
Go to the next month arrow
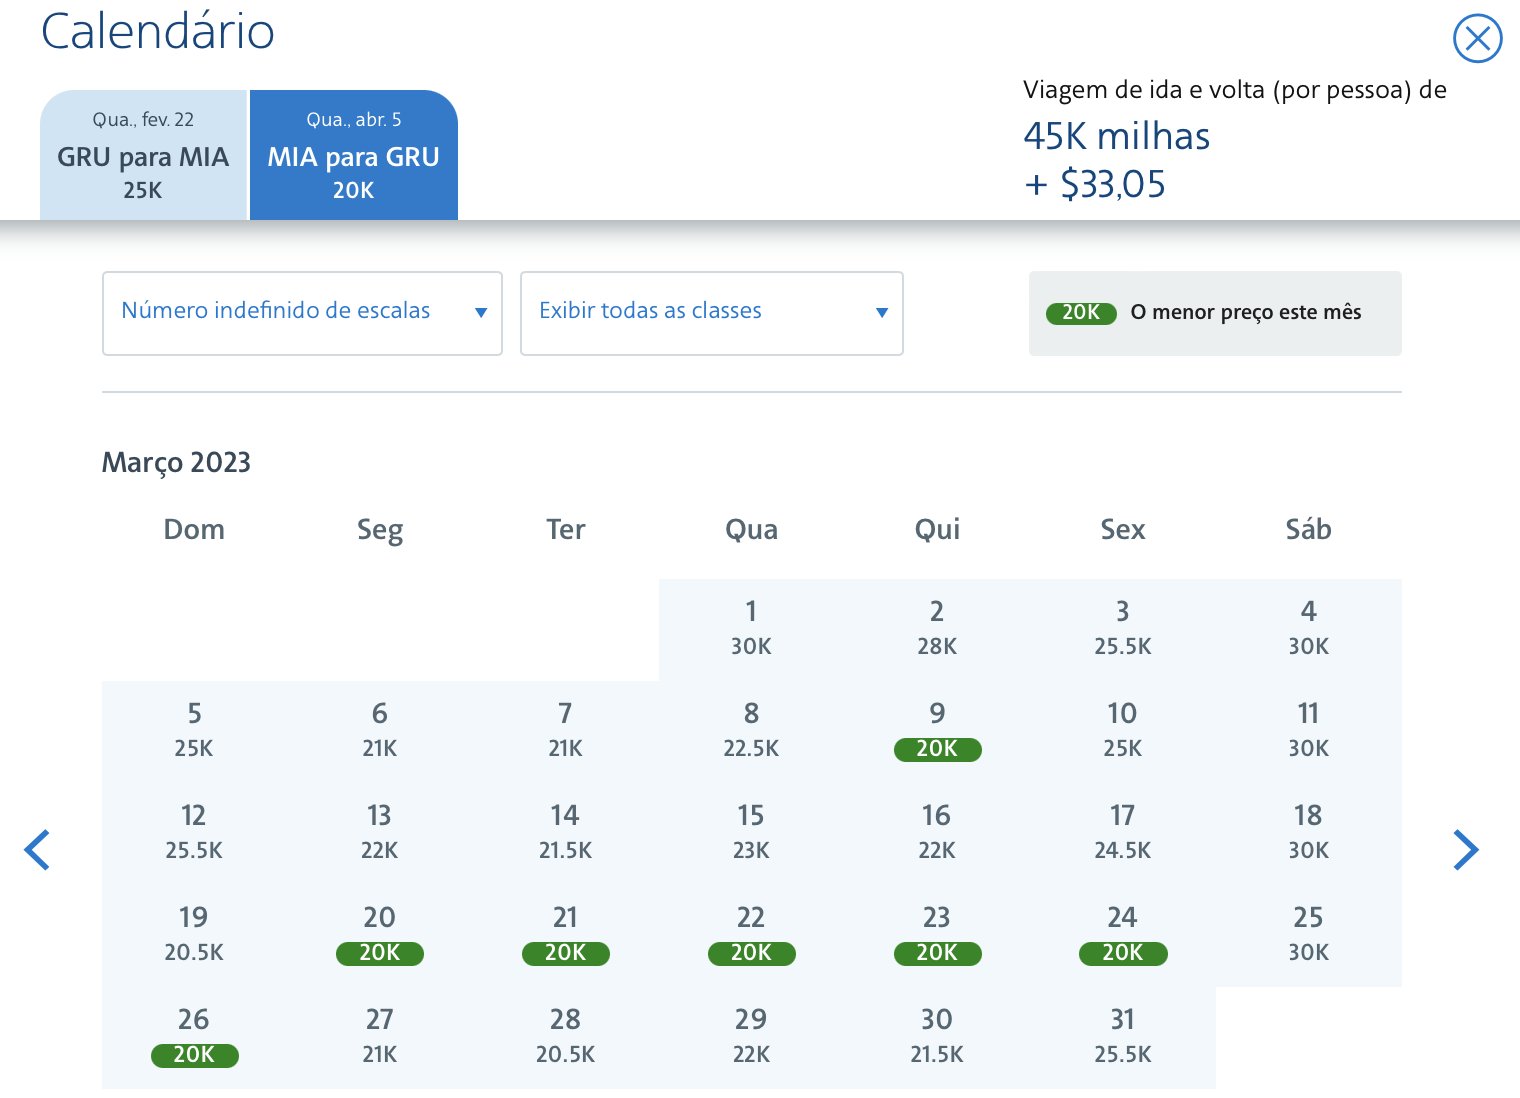pos(1465,850)
